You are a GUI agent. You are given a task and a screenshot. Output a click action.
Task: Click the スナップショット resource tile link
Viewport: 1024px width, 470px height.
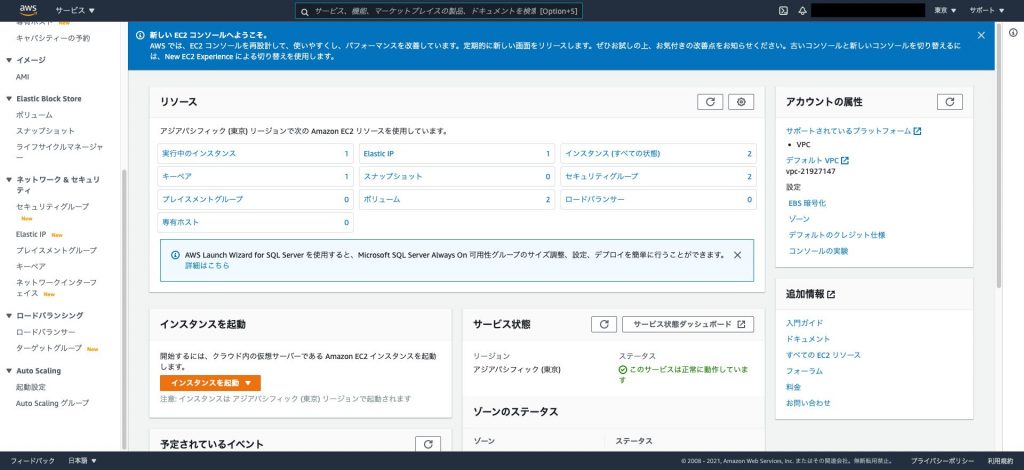tap(393, 177)
